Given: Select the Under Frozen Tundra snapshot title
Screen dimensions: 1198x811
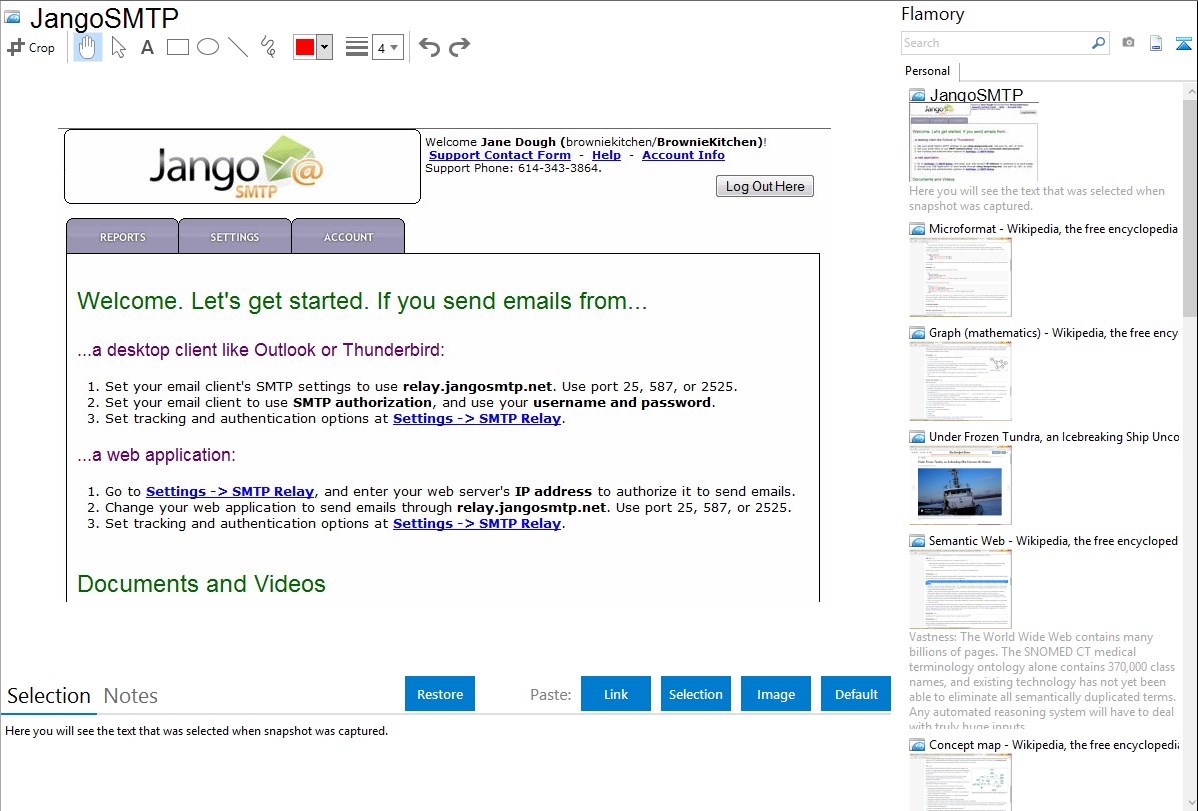Looking at the screenshot, I should point(1054,436).
